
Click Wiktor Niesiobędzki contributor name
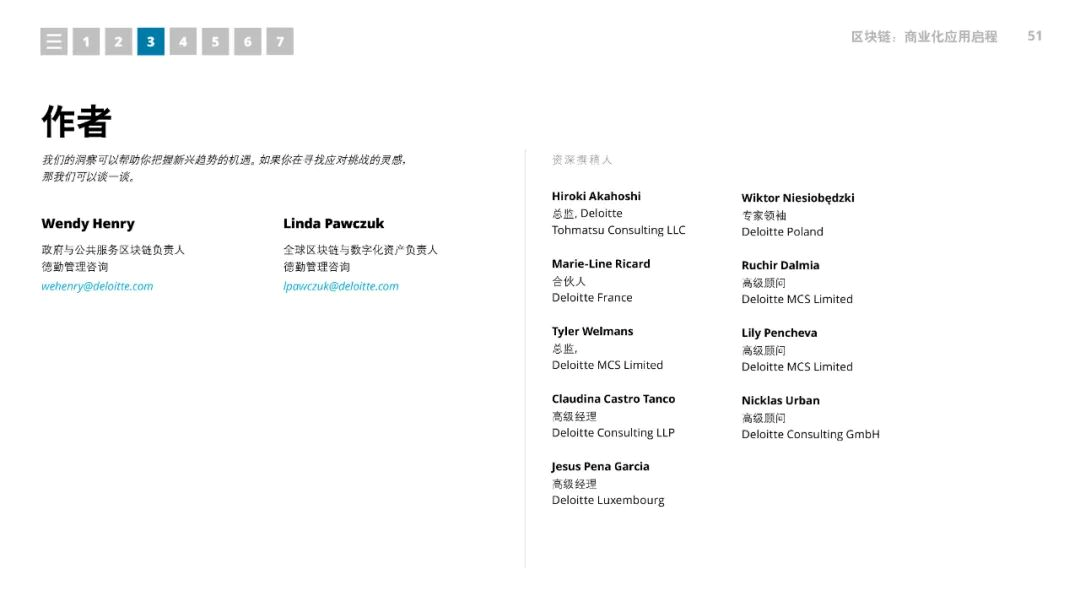click(x=798, y=198)
